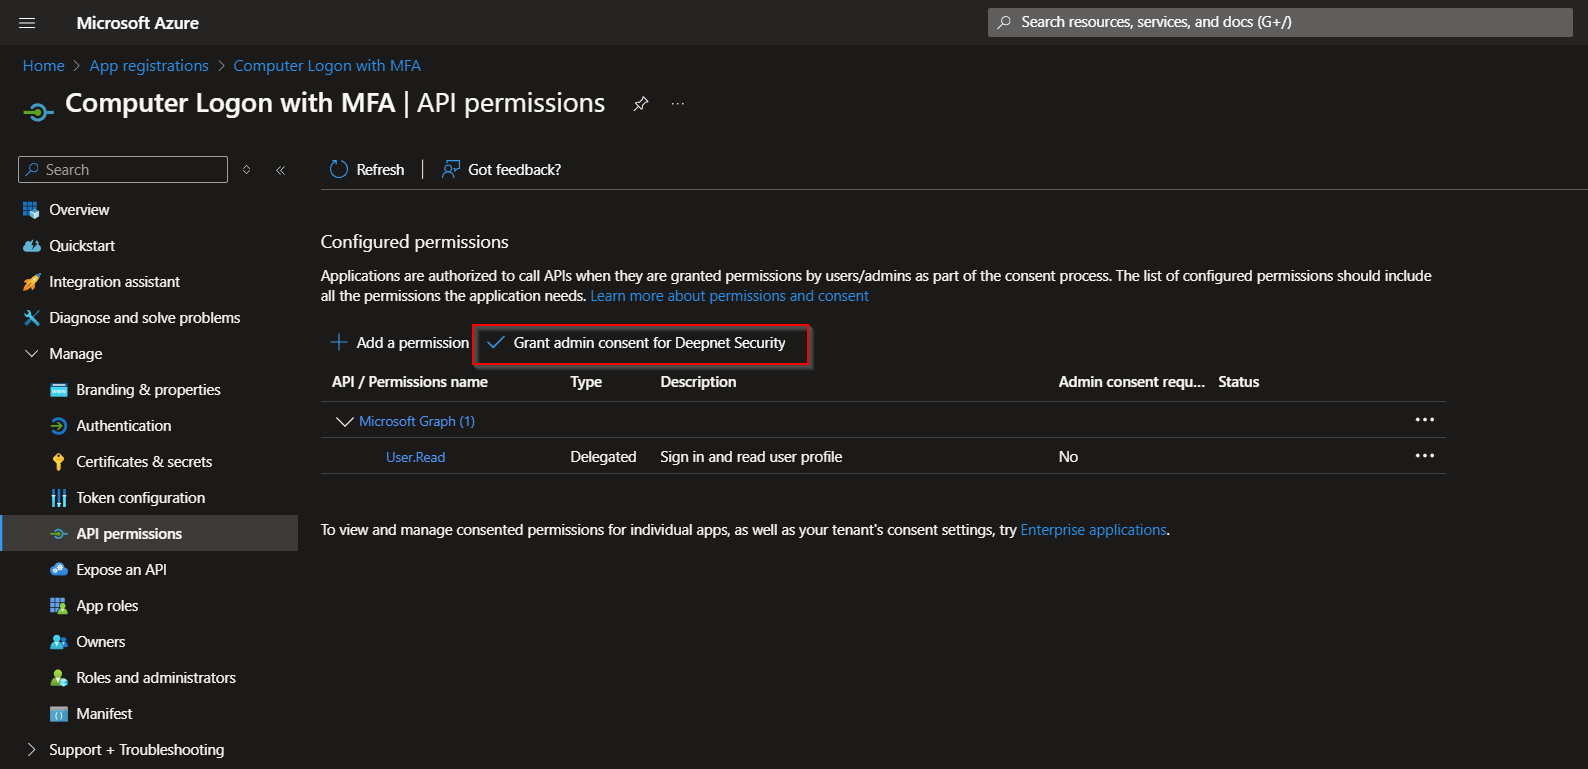Go to Token configuration page
The height and width of the screenshot is (769, 1588).
coord(140,498)
